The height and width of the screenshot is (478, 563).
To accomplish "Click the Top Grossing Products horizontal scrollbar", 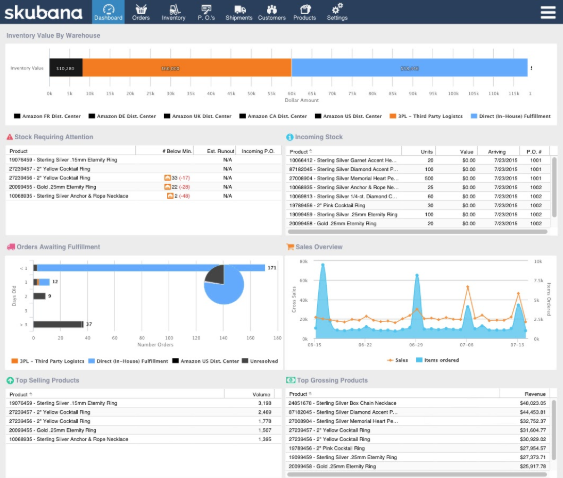I will pyautogui.click(x=418, y=475).
